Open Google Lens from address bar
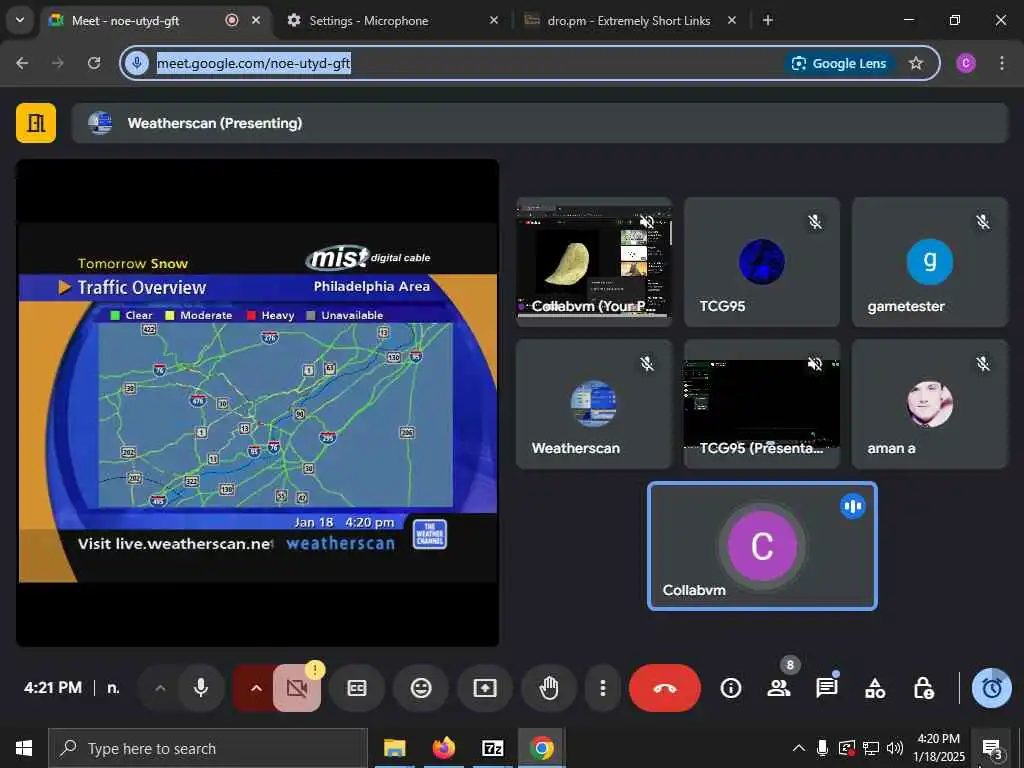Screen dimensions: 1024x768 pos(839,63)
